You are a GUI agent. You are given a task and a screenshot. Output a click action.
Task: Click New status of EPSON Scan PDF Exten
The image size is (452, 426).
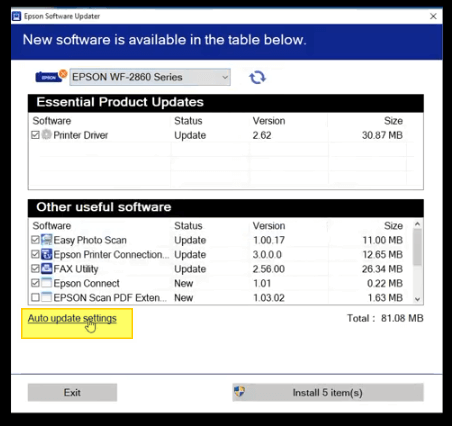[184, 297]
